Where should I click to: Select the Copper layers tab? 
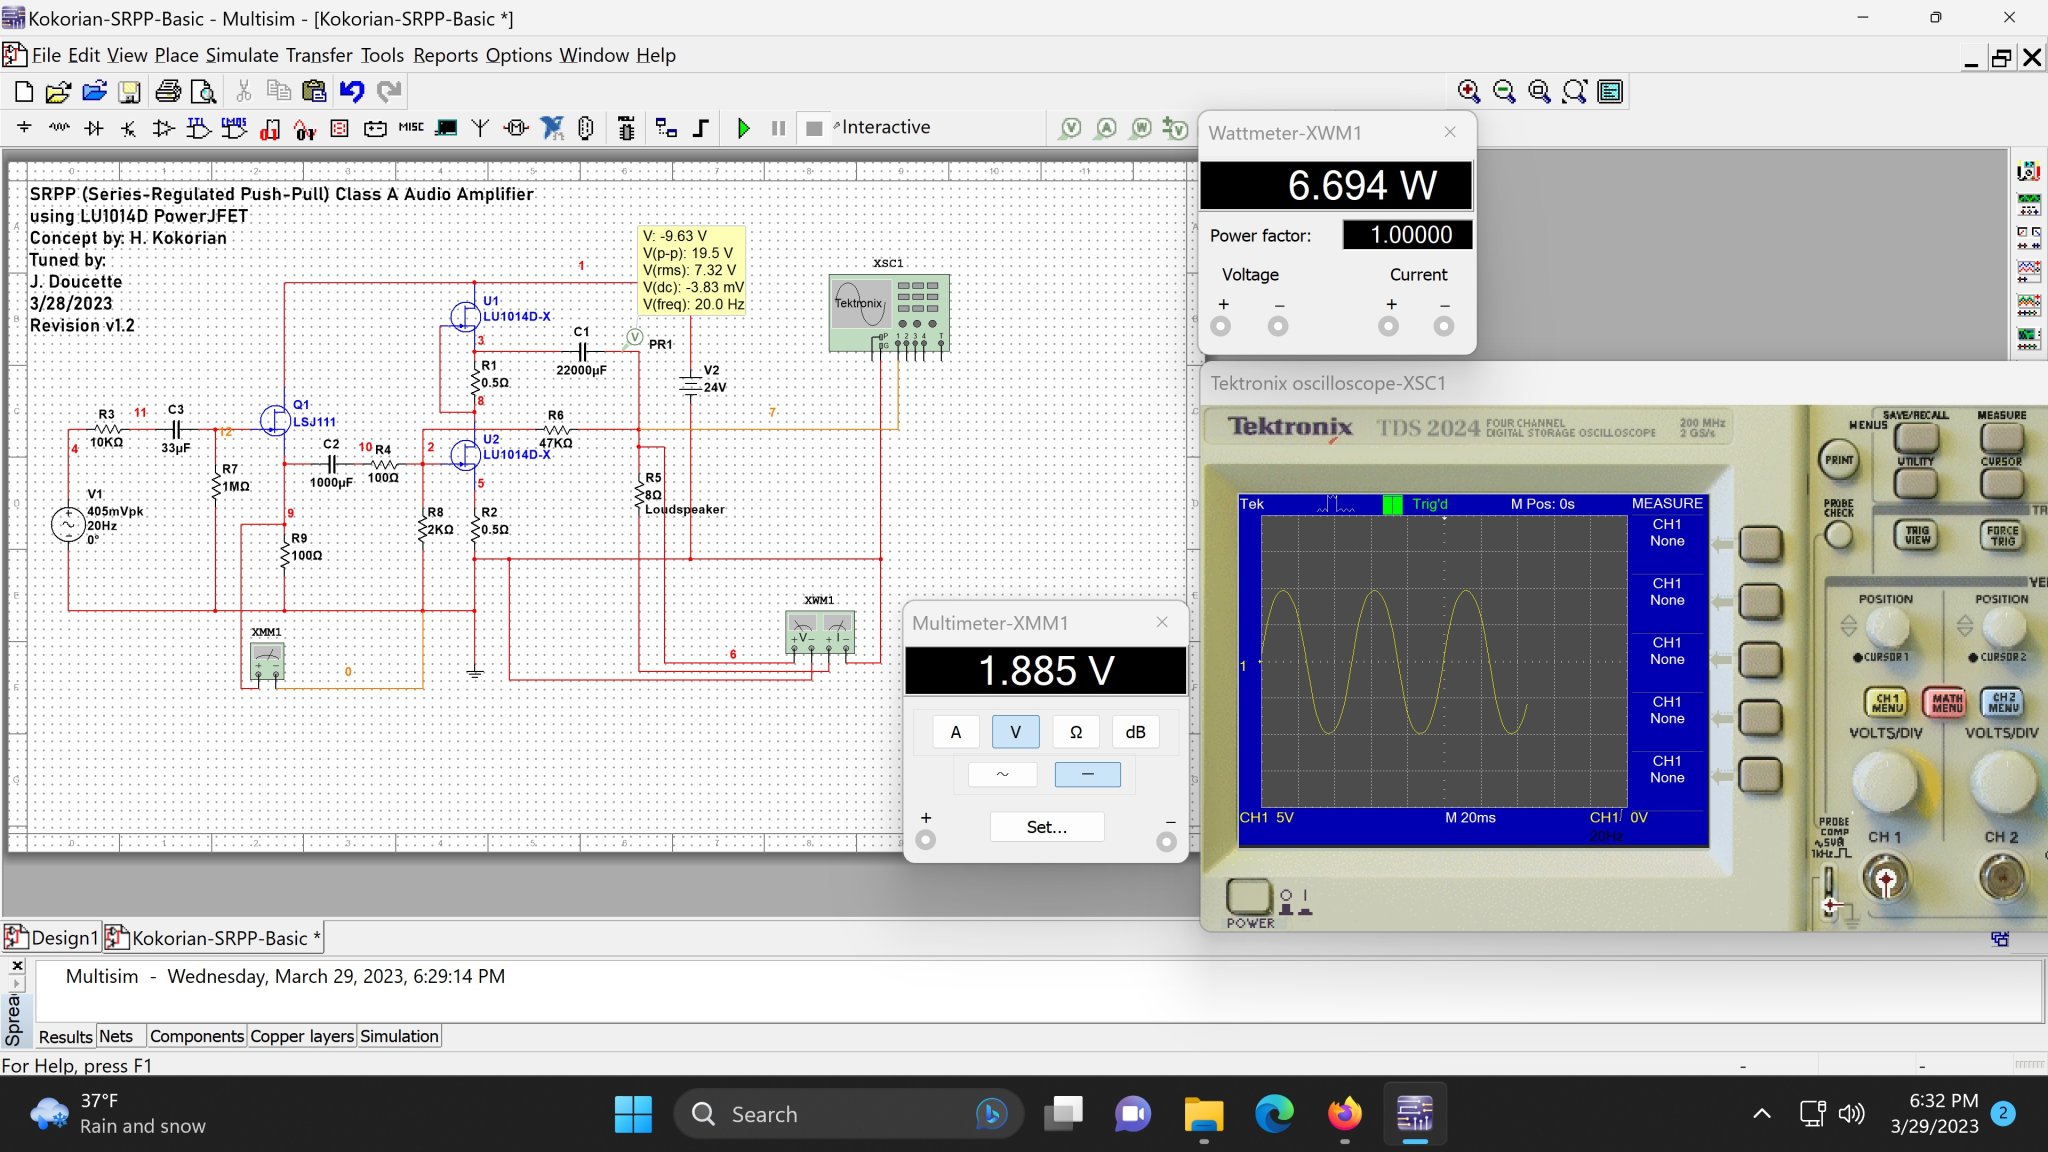tap(302, 1036)
